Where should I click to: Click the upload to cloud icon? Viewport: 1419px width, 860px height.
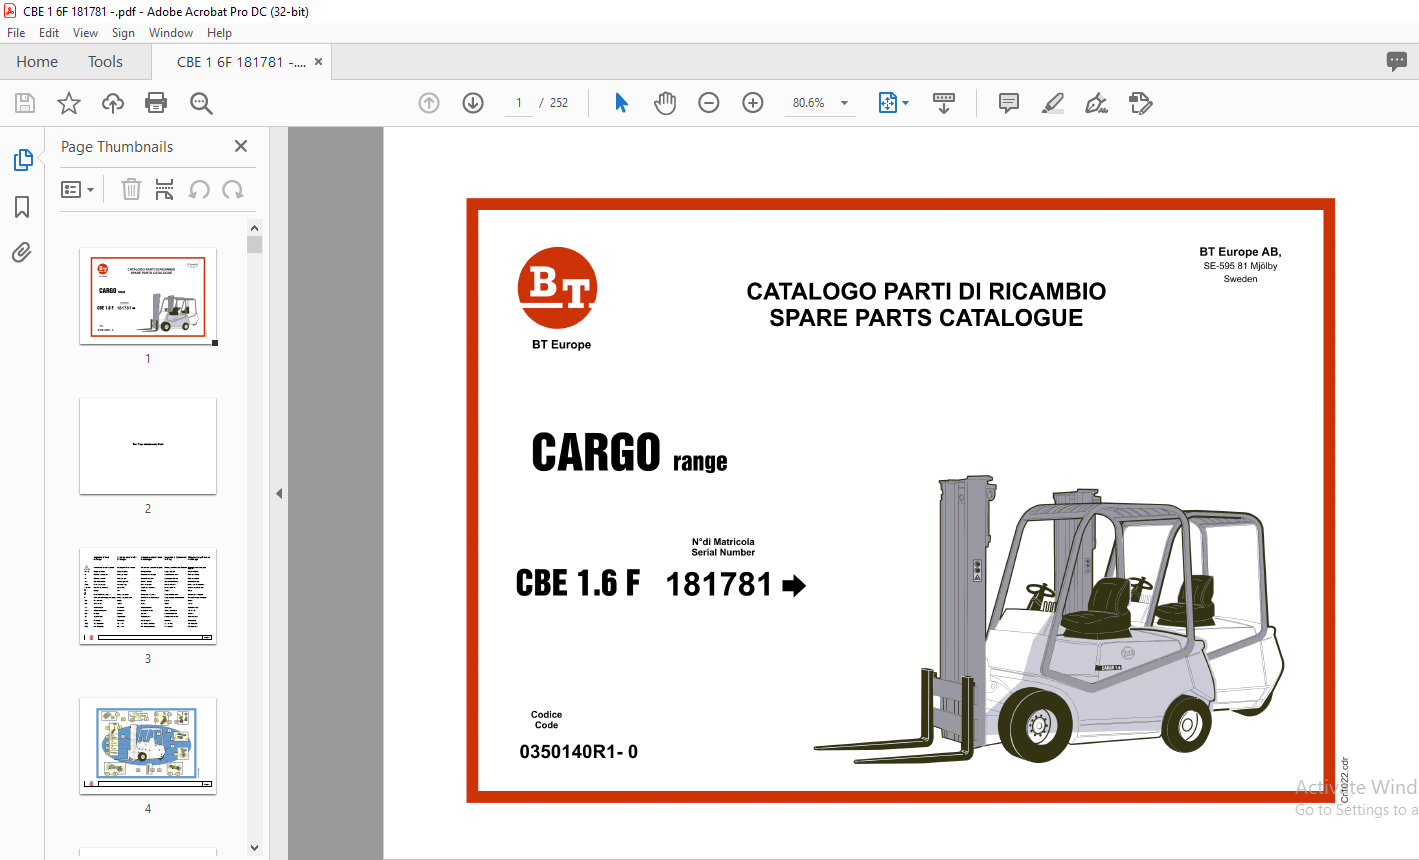(113, 103)
